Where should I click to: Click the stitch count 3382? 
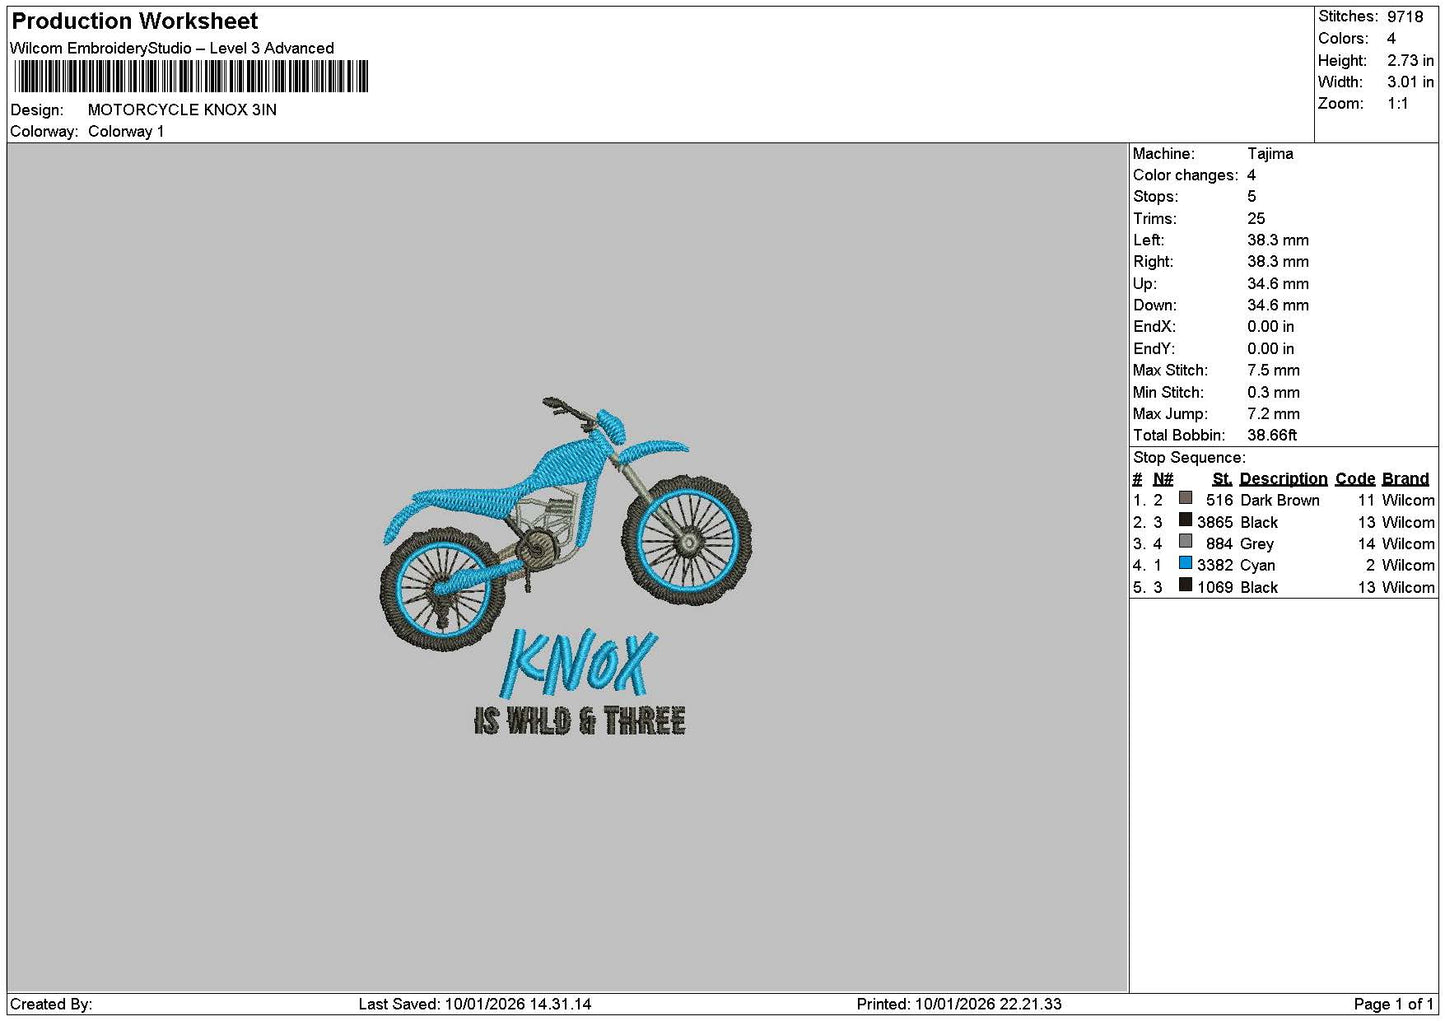1215,566
